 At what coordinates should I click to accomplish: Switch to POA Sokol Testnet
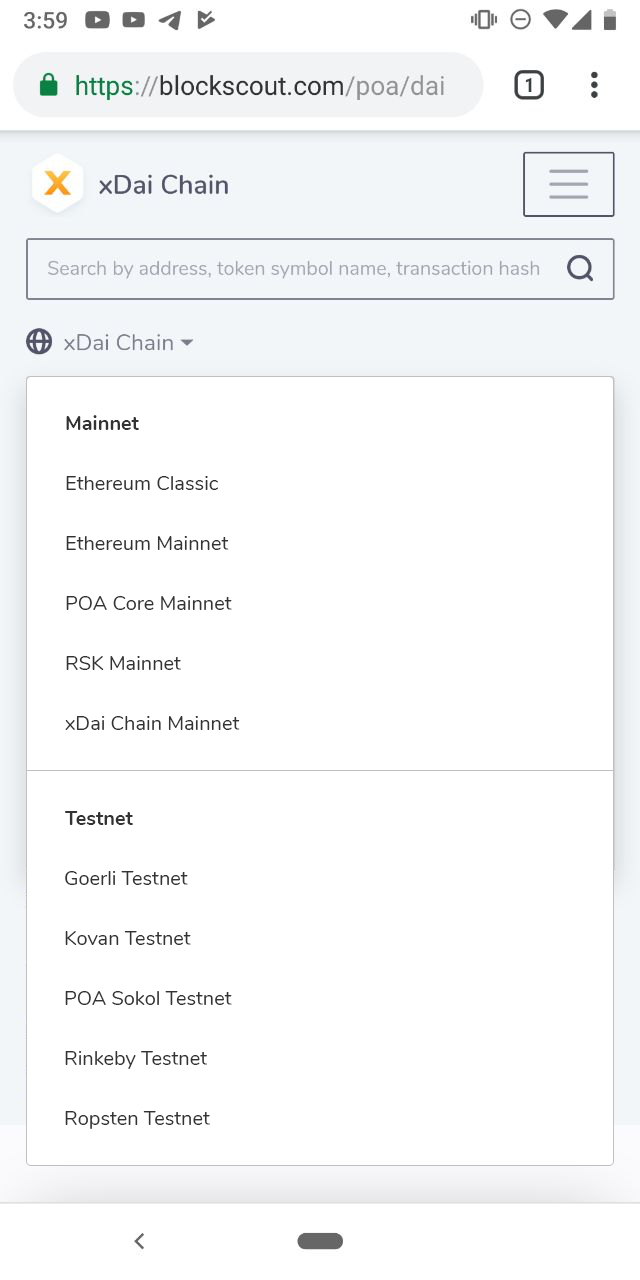click(x=148, y=998)
